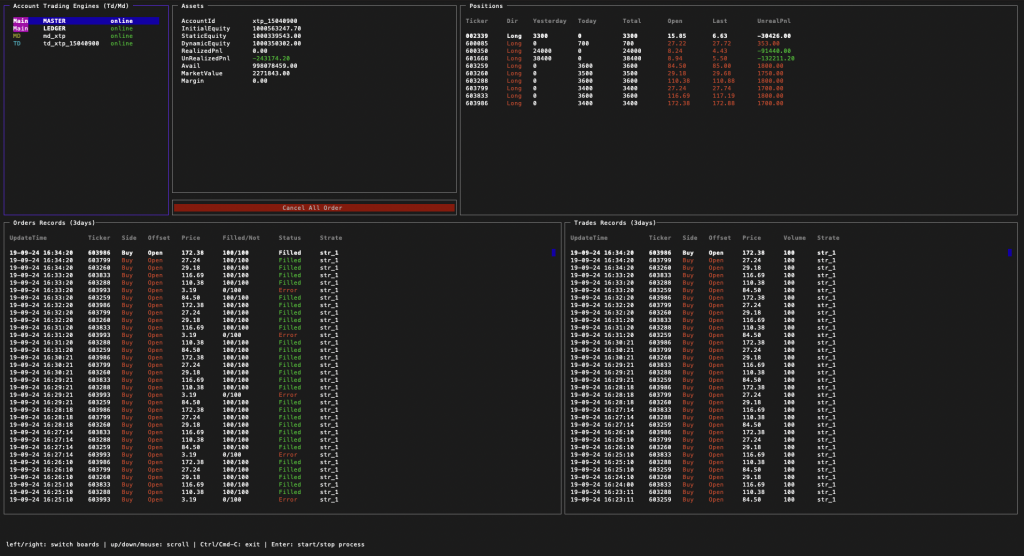This screenshot has height=556, width=1024.
Task: Select the MASTER engine row
Action: (x=86, y=21)
